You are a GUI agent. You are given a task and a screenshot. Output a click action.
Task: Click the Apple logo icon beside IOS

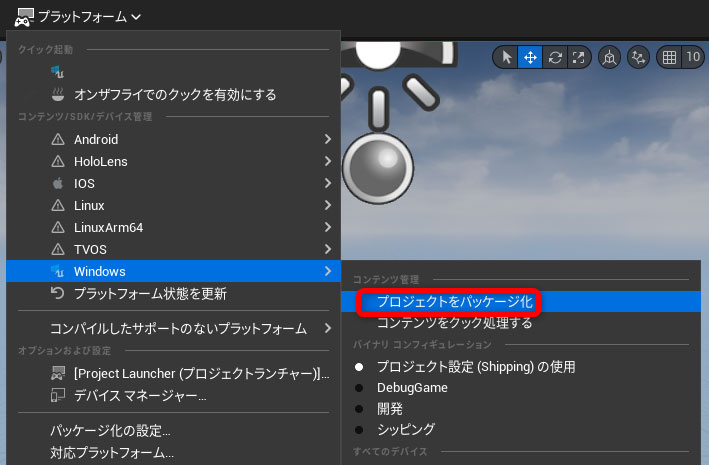58,183
